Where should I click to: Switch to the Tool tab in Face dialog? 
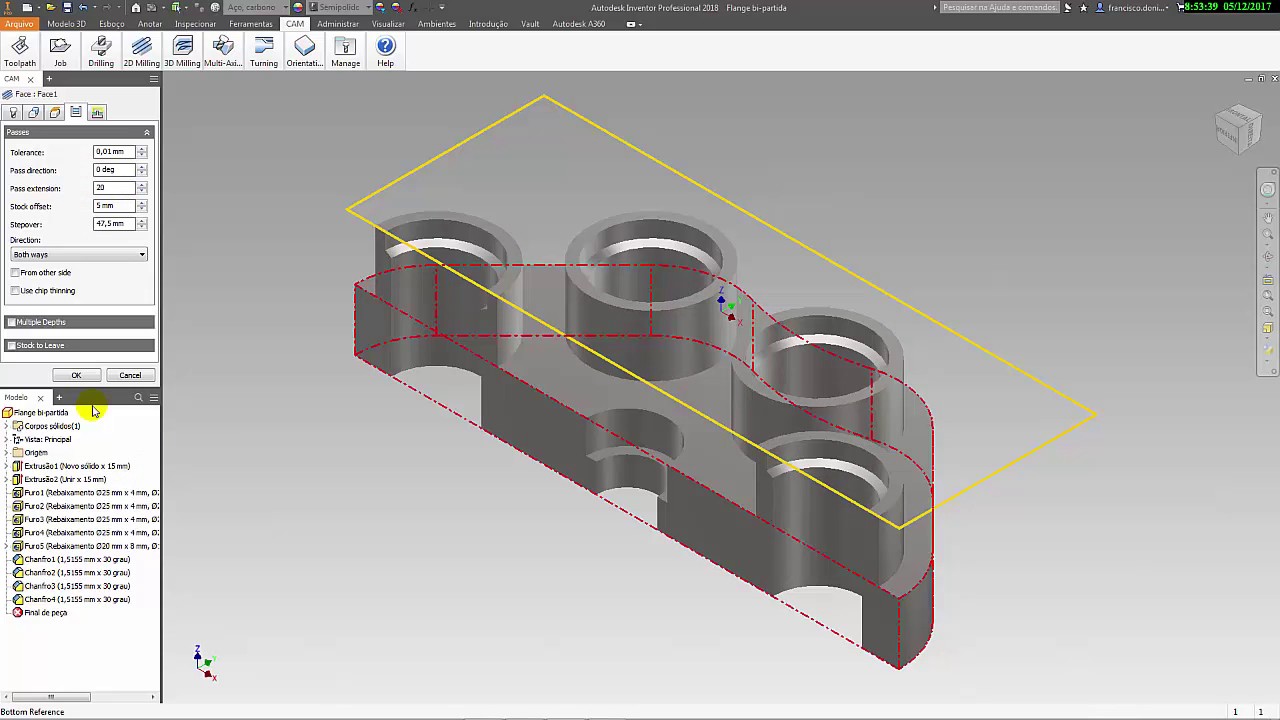click(x=13, y=113)
